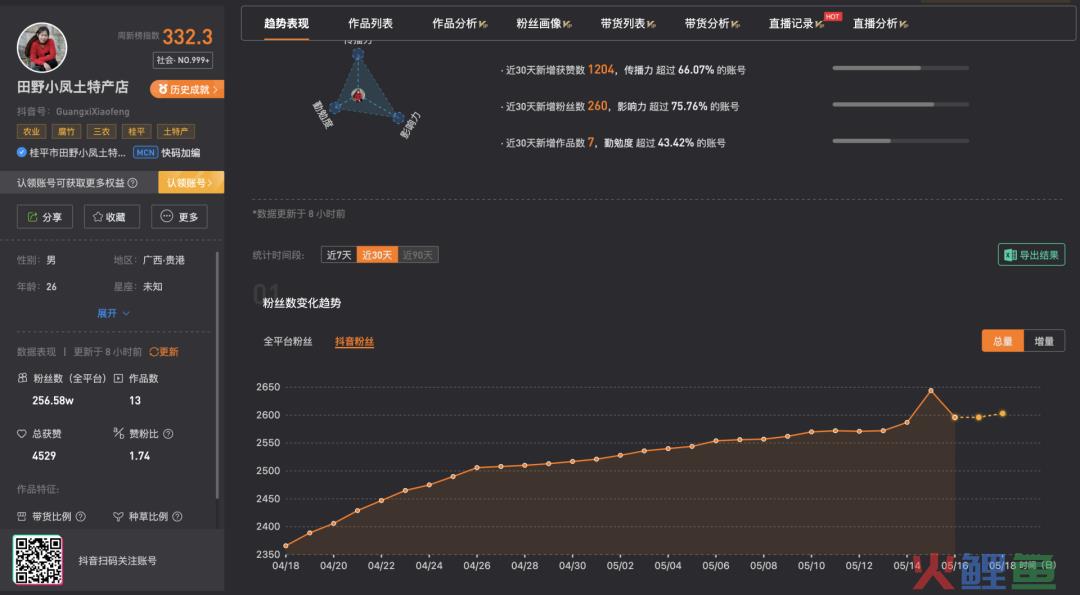1080x595 pixels.
Task: Click the heart icon beside 总获赞
Action: (x=22, y=434)
